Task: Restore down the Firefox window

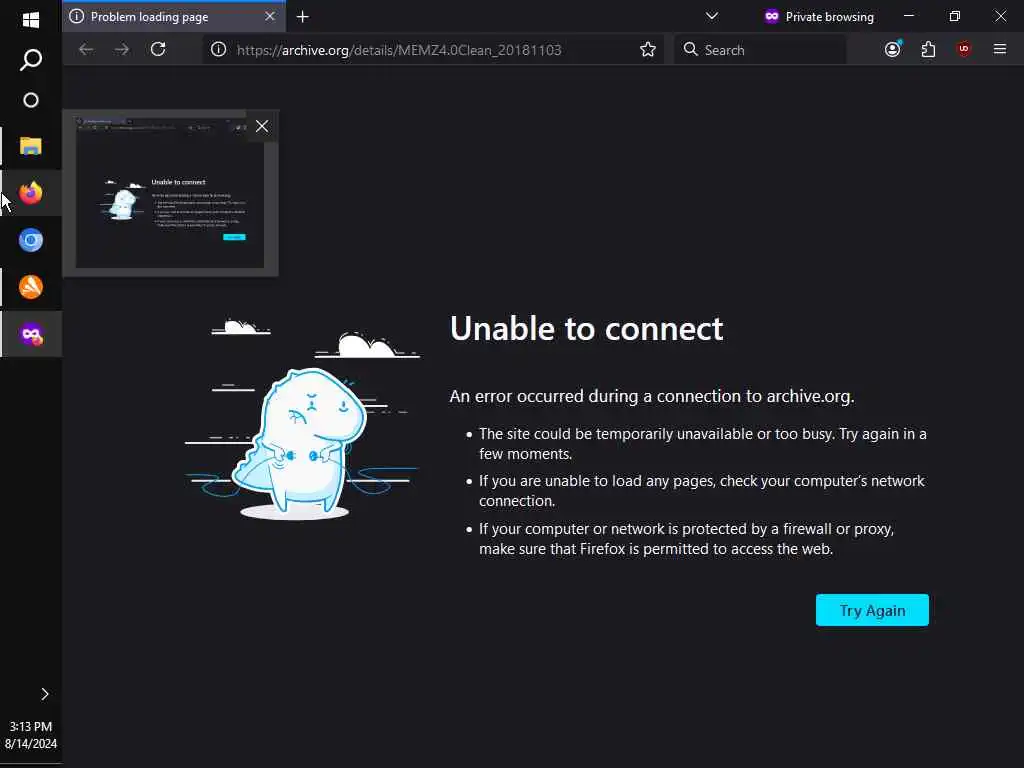Action: tap(954, 16)
